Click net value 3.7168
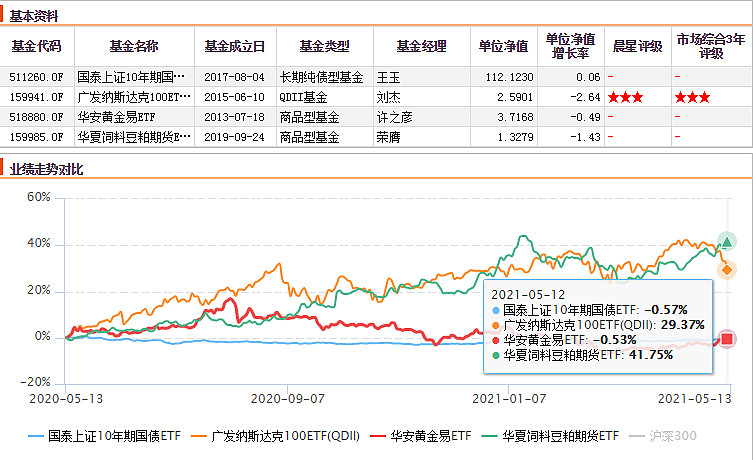Image resolution: width=753 pixels, height=460 pixels. tap(515, 117)
